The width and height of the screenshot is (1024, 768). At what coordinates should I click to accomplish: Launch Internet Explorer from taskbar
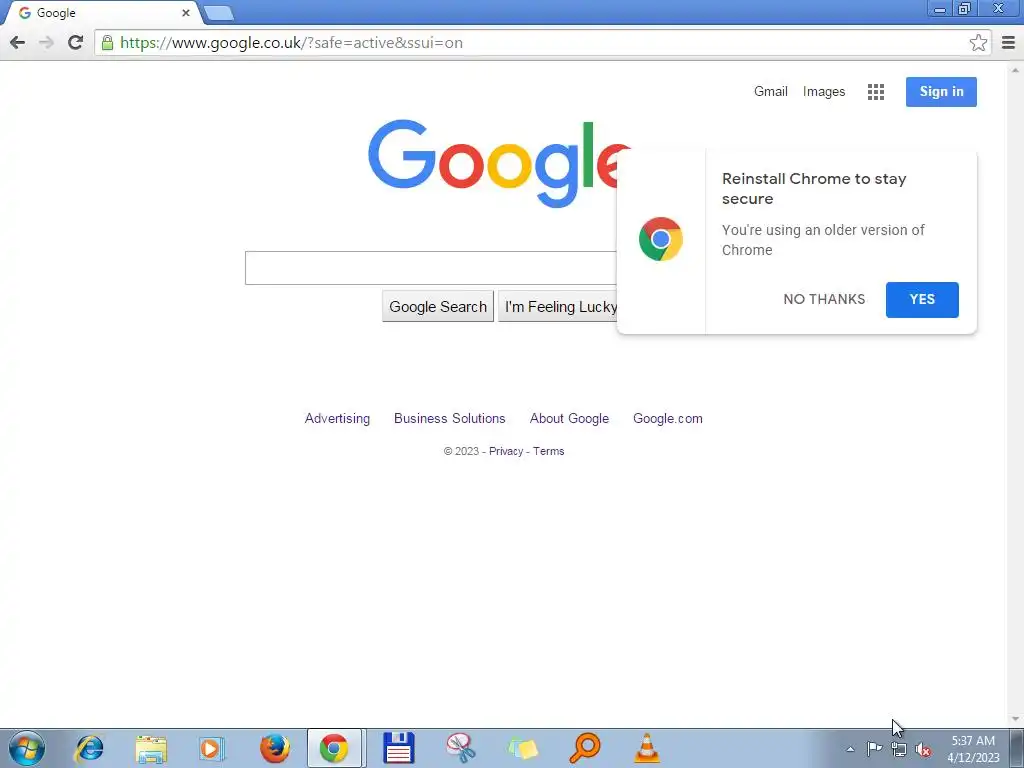[x=89, y=748]
